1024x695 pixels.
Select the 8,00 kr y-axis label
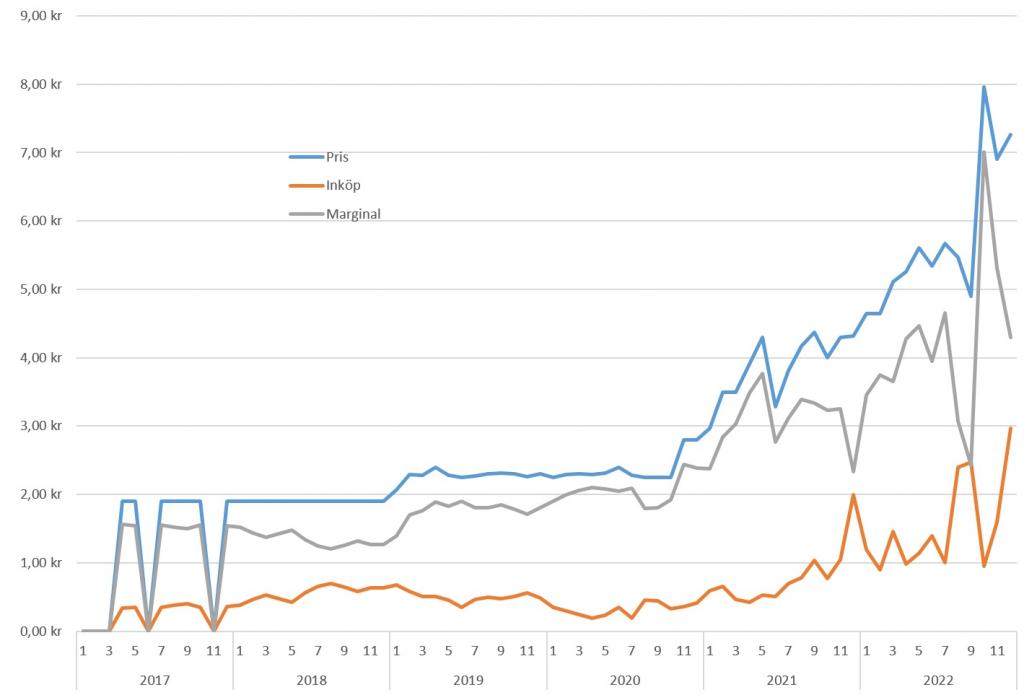click(x=41, y=85)
